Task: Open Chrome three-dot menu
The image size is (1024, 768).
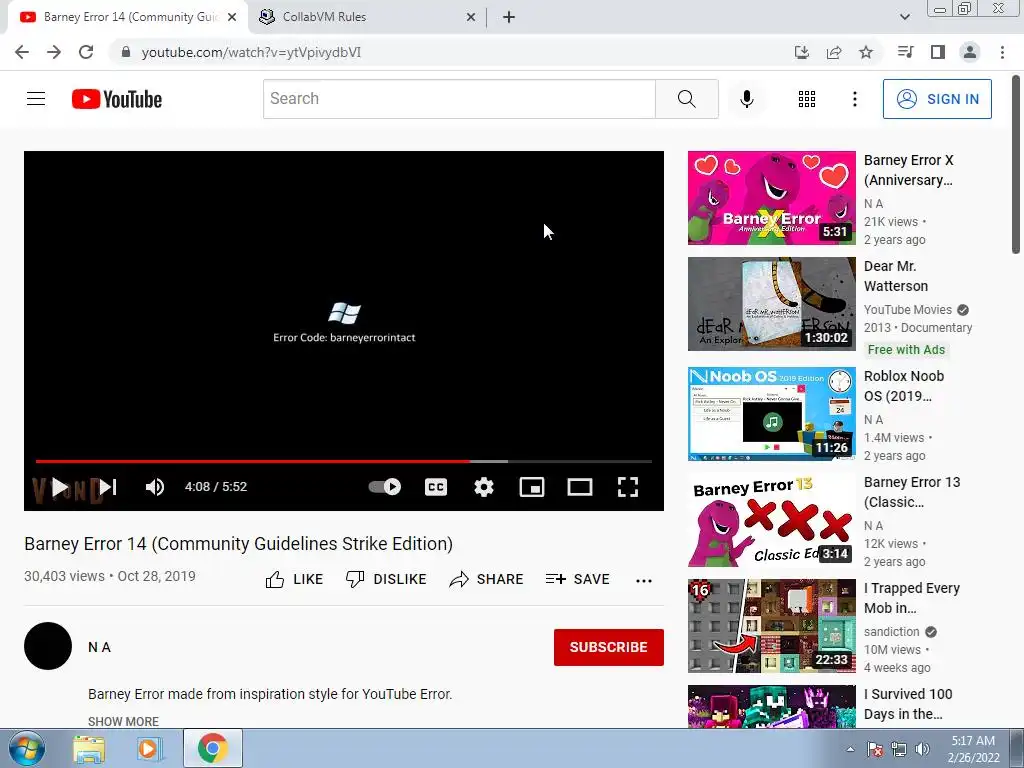Action: (1002, 52)
